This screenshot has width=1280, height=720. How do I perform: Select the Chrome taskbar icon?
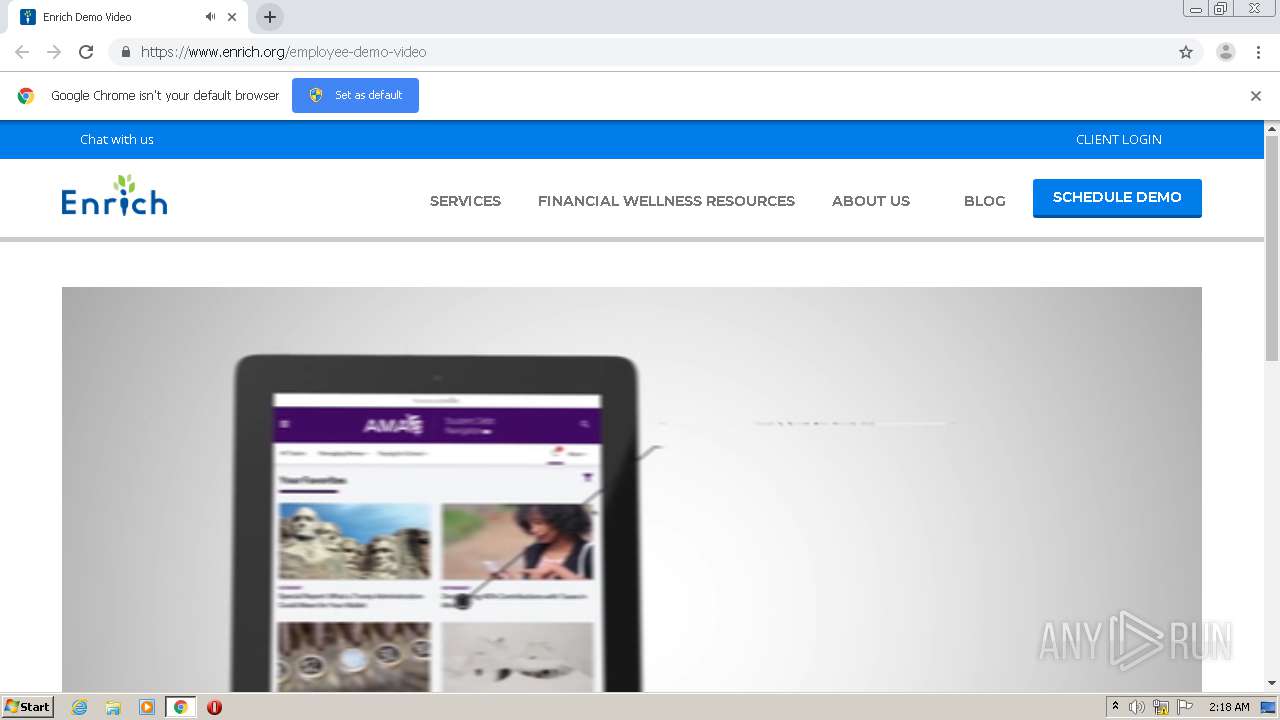coord(181,707)
